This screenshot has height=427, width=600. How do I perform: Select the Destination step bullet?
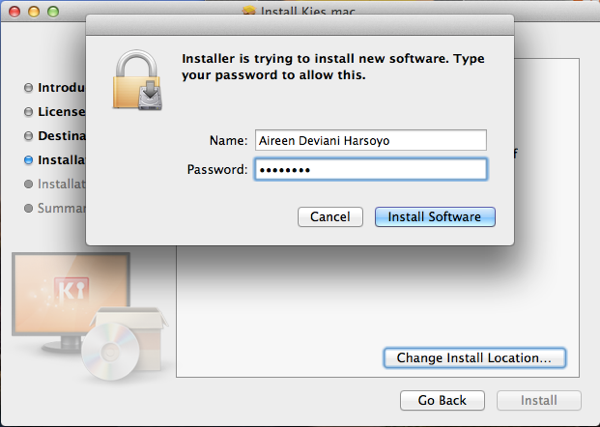28,136
